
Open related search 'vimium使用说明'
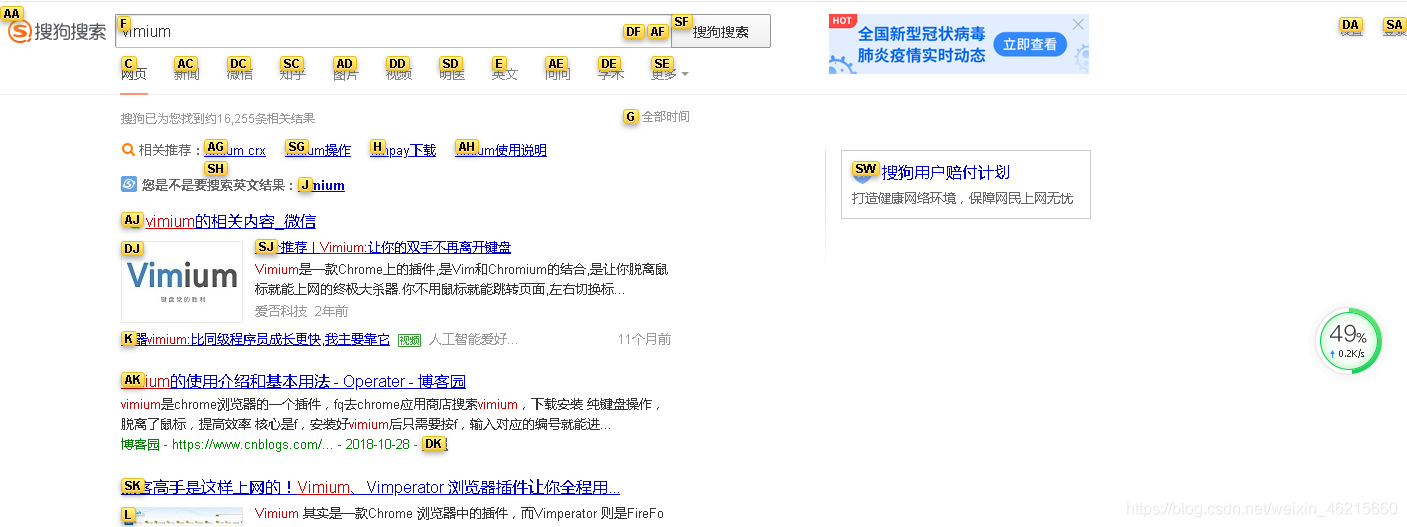click(501, 151)
